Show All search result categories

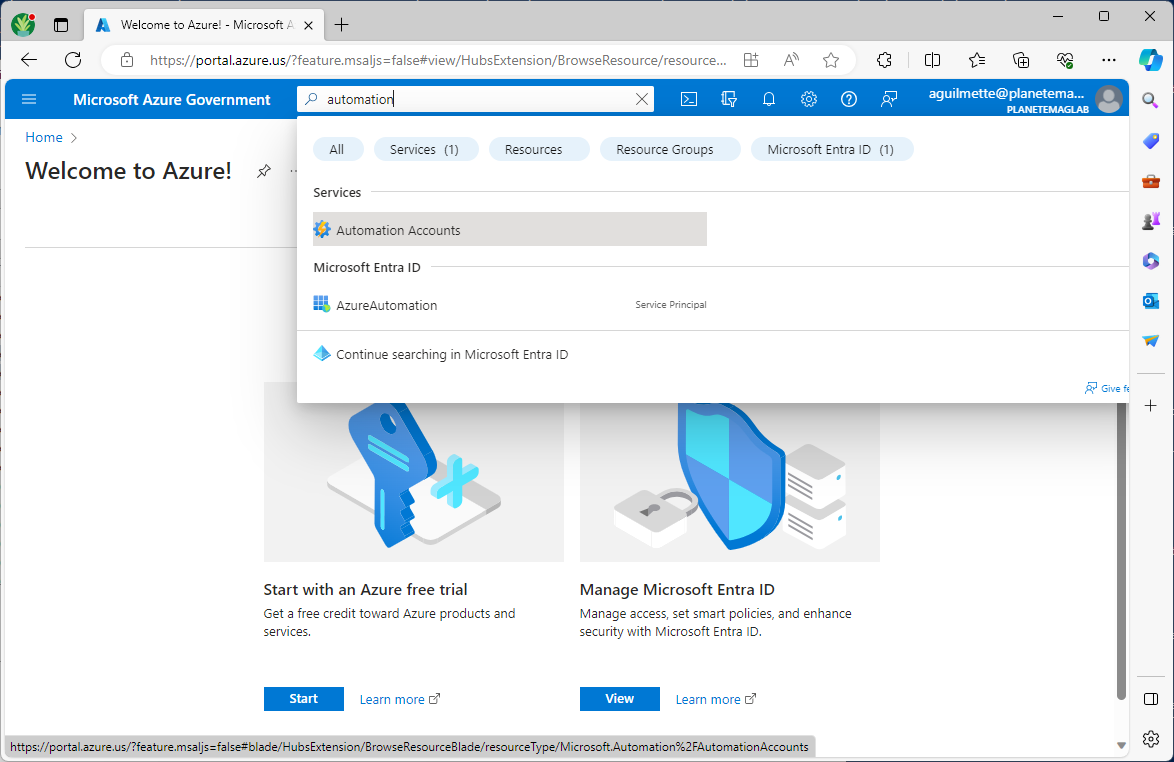point(337,149)
